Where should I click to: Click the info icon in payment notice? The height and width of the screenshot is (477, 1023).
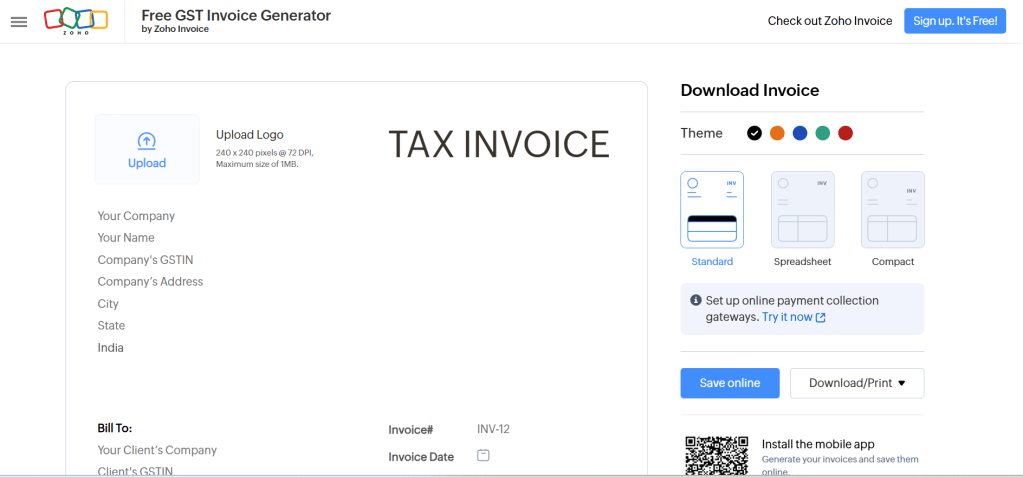[x=696, y=300]
